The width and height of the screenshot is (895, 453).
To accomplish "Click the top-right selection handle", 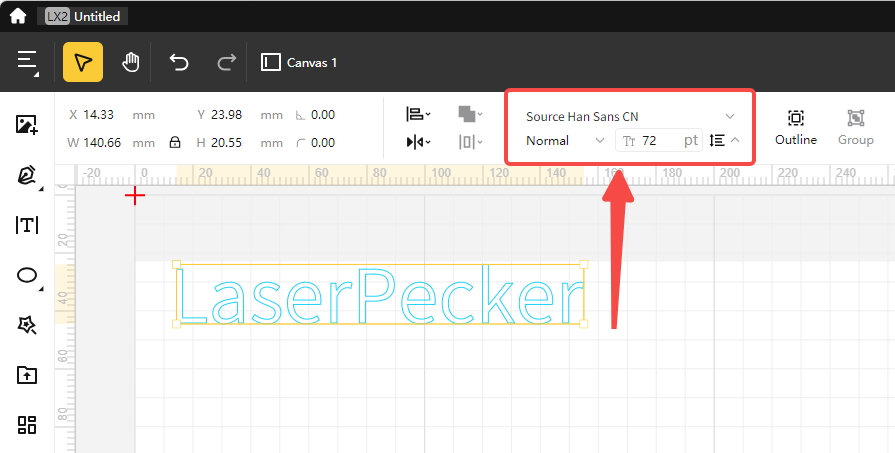I will [x=583, y=264].
